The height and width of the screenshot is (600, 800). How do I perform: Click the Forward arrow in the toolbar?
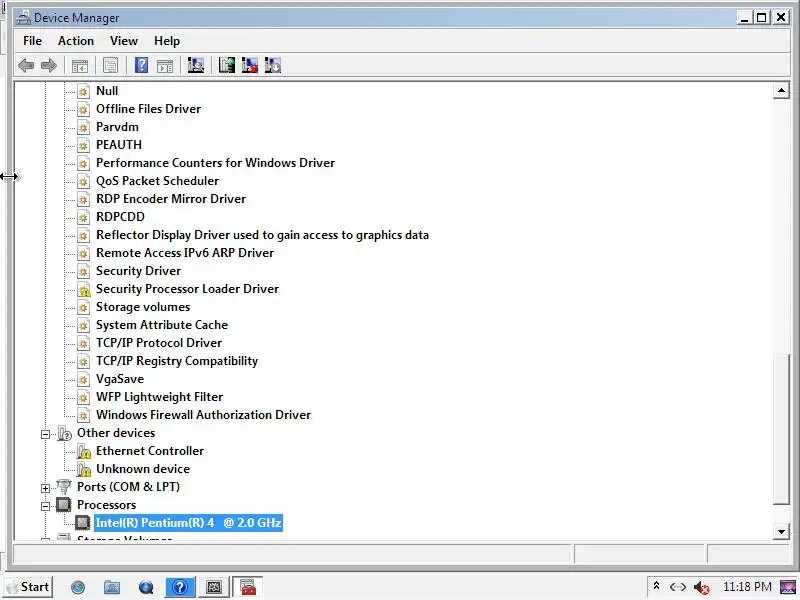pos(49,65)
